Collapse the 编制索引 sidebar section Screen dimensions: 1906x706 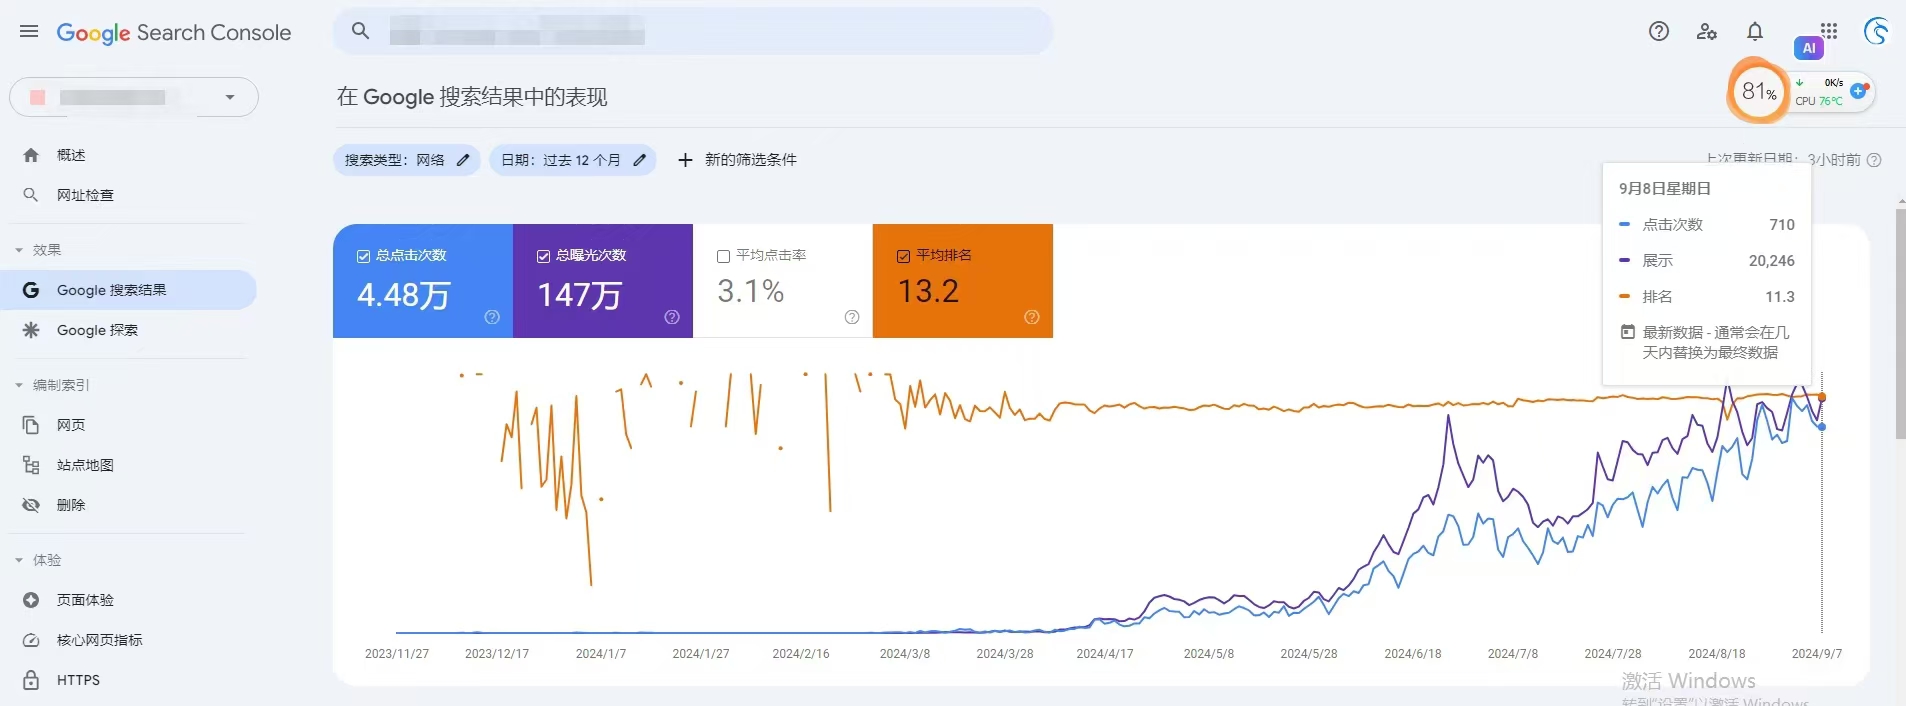click(19, 385)
